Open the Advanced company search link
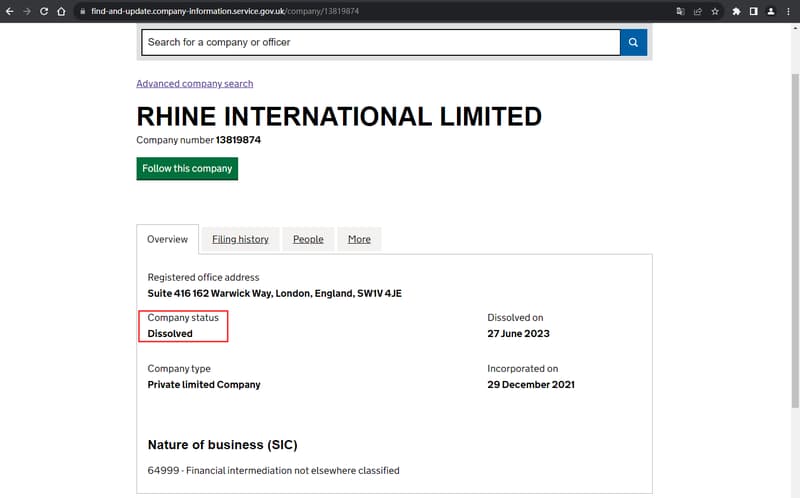800x498 pixels. [194, 84]
